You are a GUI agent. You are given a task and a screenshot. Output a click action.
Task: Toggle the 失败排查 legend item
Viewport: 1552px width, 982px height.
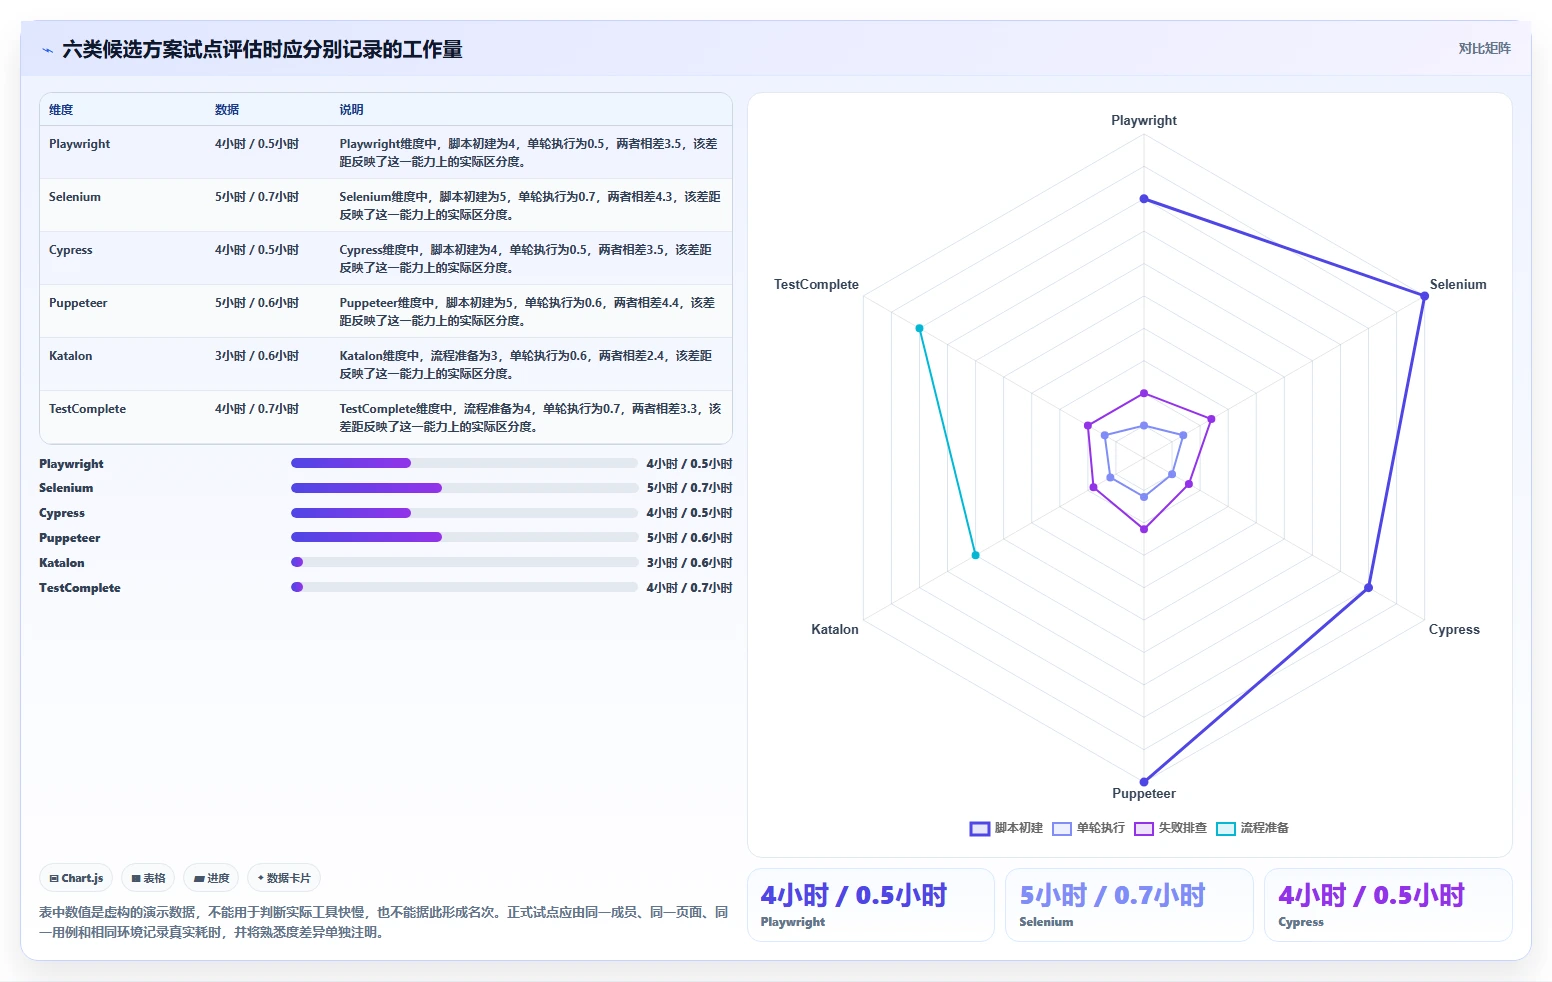[x=1170, y=828]
